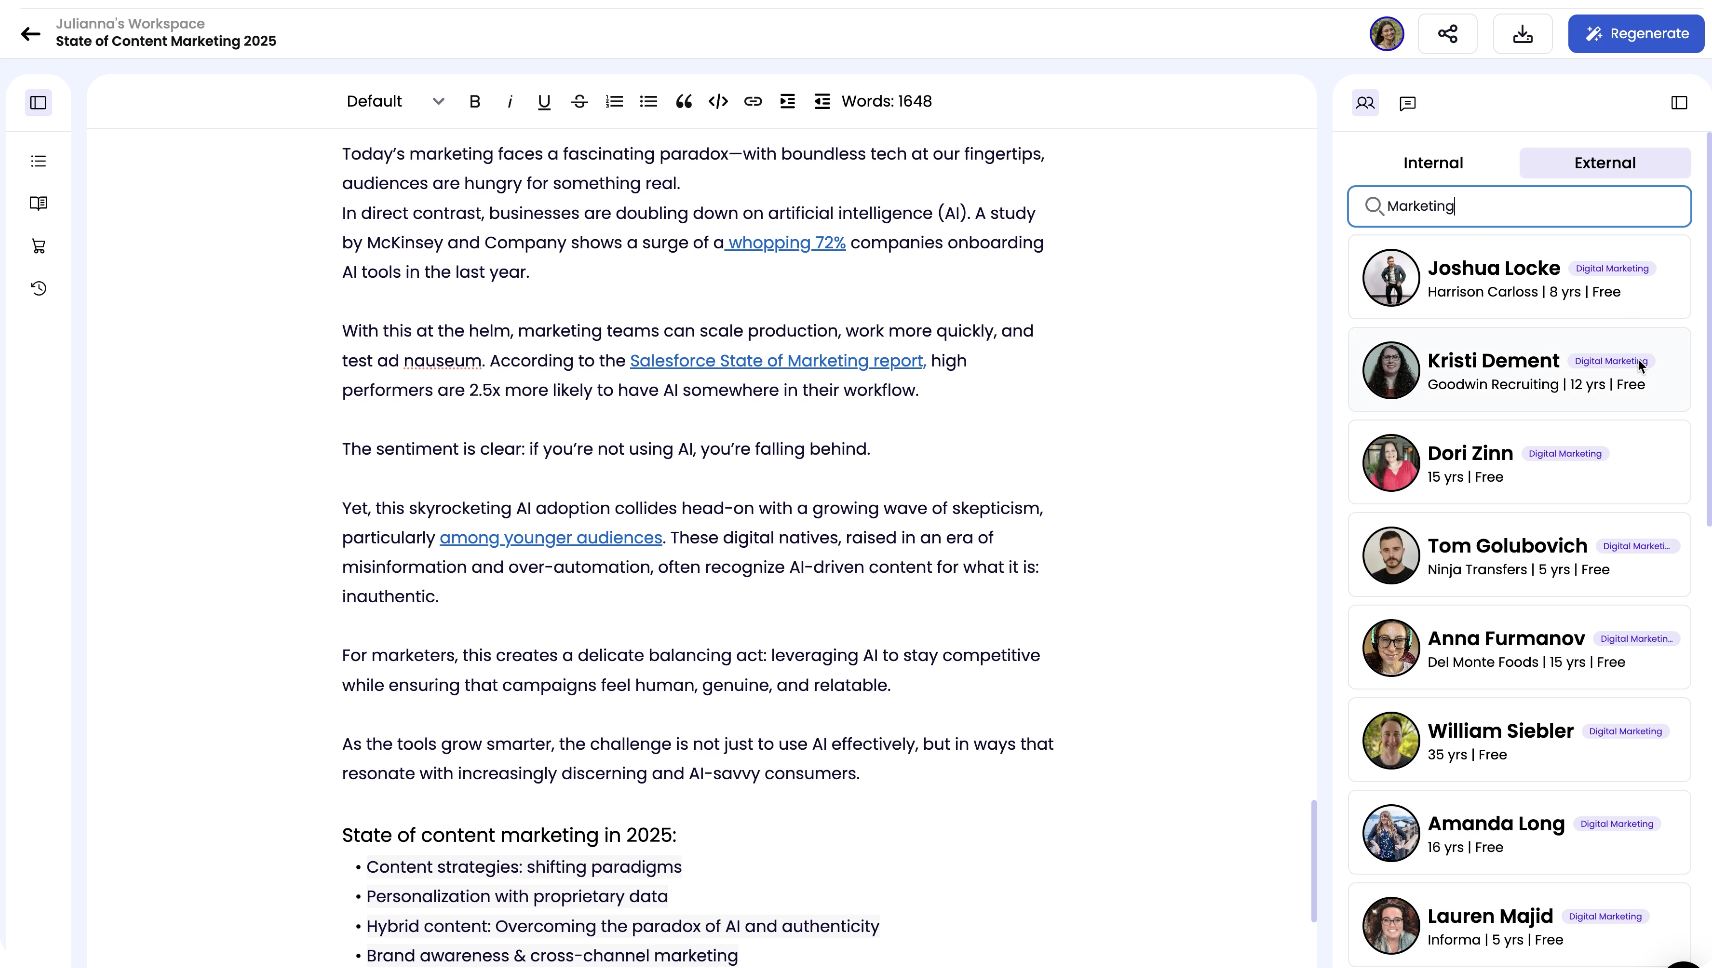This screenshot has height=968, width=1712.
Task: Click the download icon button
Action: click(1522, 34)
